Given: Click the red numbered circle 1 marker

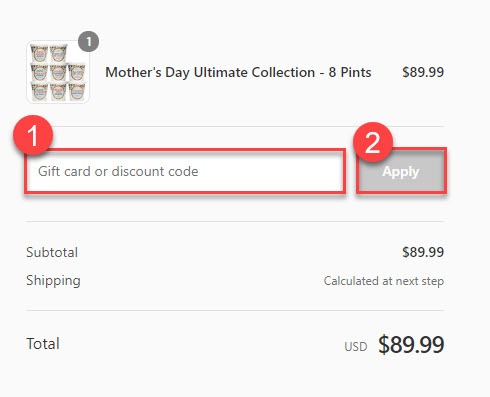Looking at the screenshot, I should click(33, 135).
